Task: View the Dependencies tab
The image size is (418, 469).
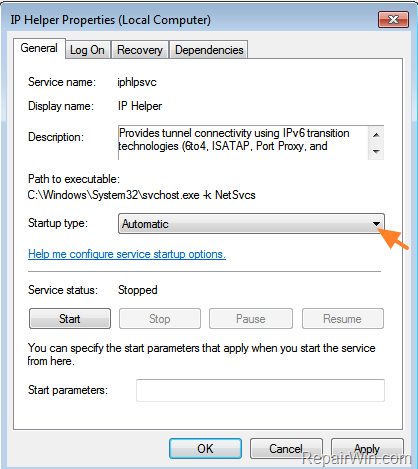Action: coord(209,50)
